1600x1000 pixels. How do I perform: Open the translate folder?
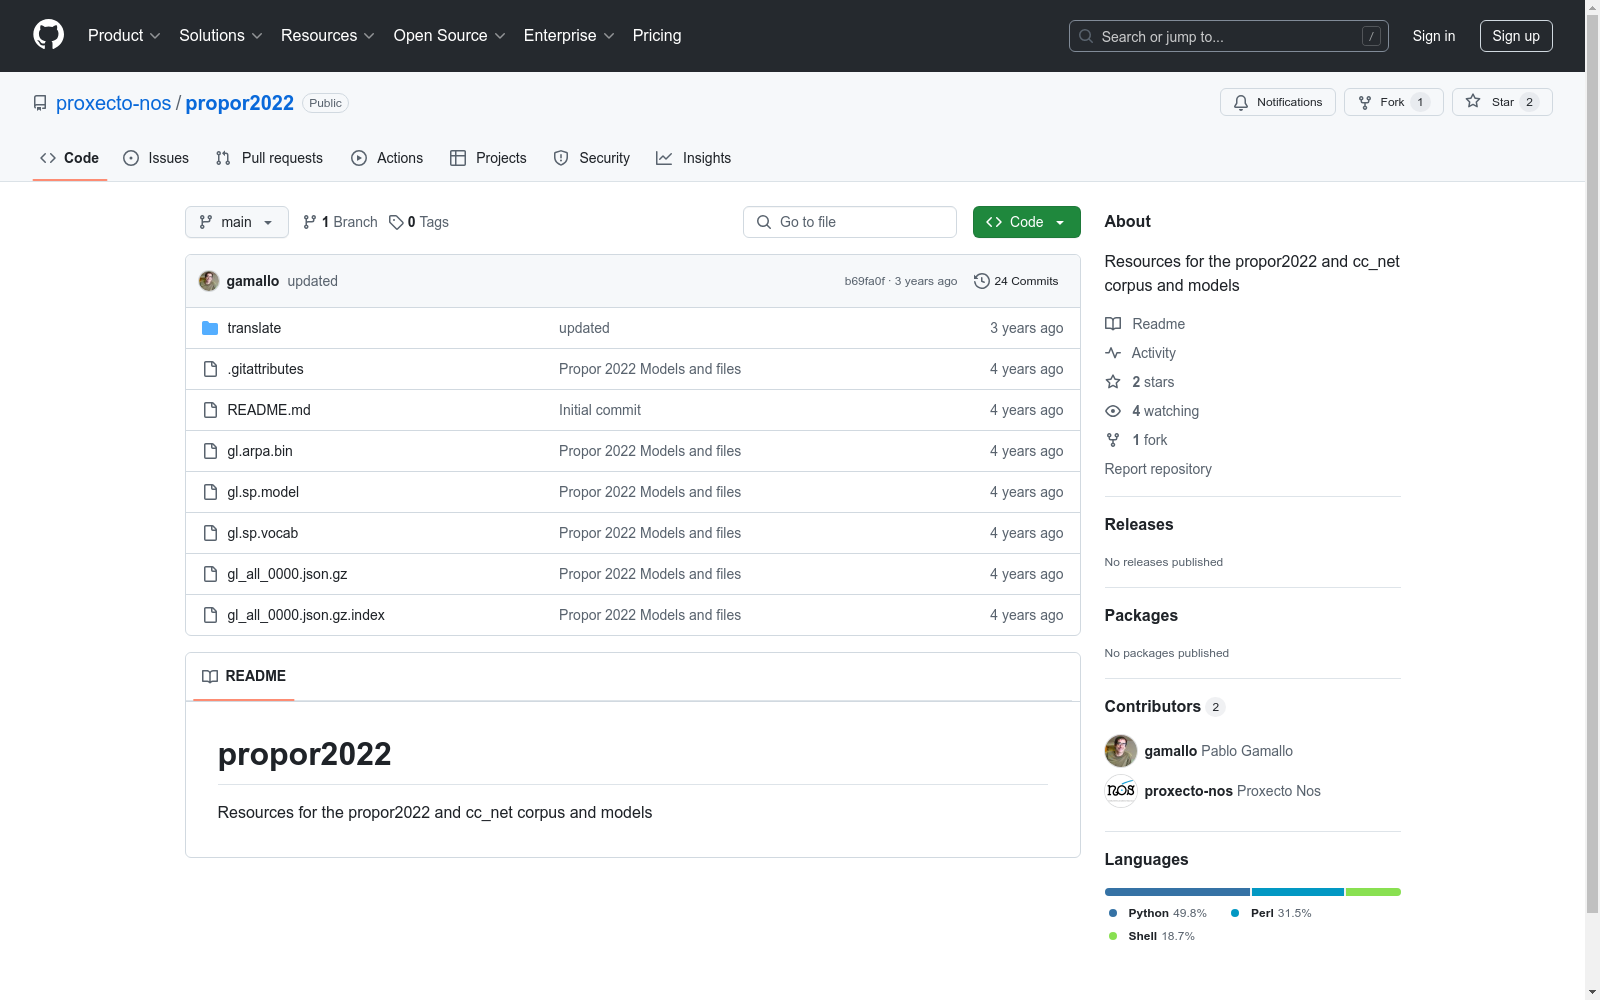click(254, 328)
